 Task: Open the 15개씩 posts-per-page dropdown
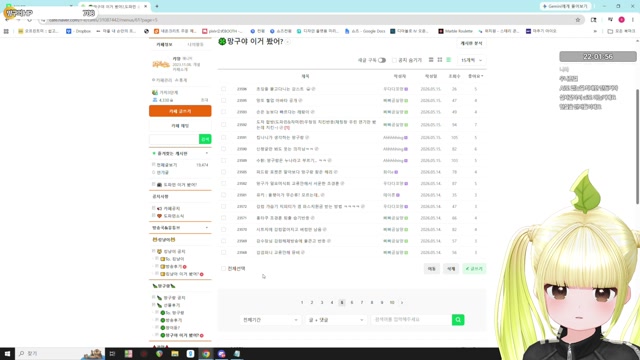tap(471, 60)
